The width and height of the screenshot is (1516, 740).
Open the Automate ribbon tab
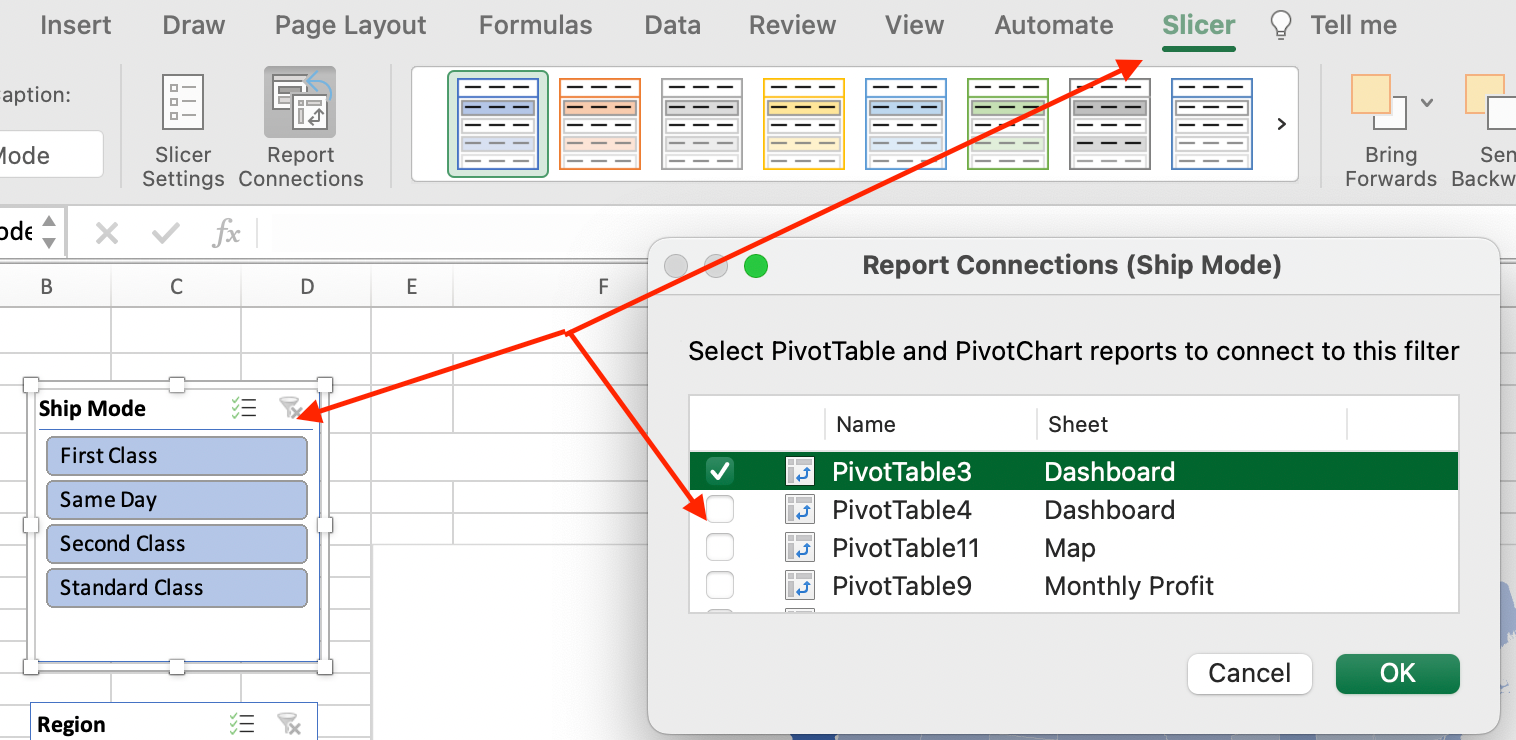pos(1054,26)
